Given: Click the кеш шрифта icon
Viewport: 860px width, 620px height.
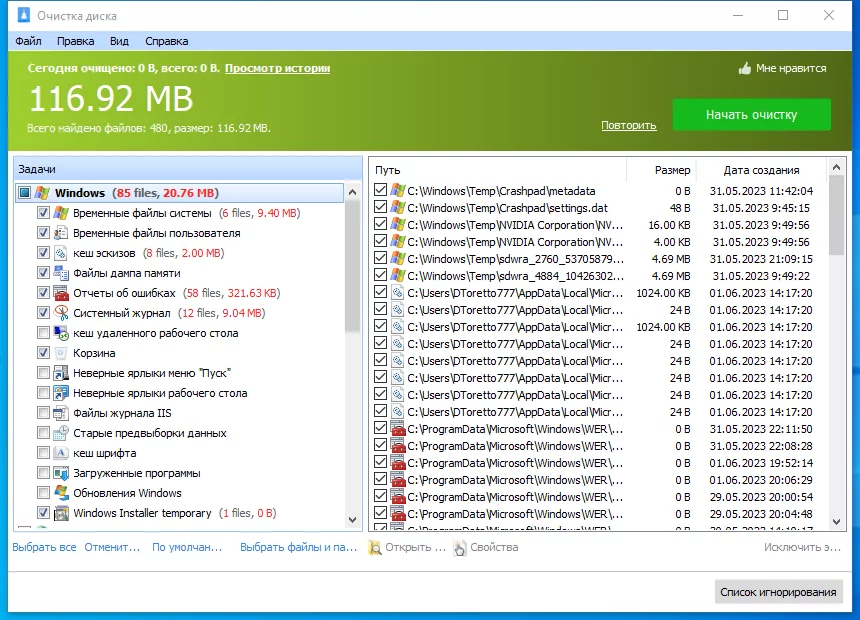Looking at the screenshot, I should click(61, 453).
